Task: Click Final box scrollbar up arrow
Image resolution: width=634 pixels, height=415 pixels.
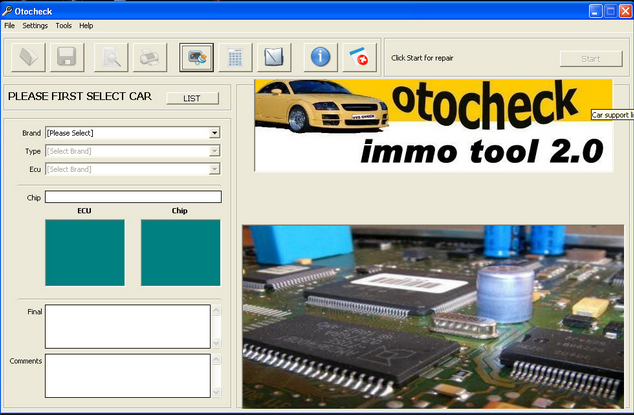Action: [216, 311]
